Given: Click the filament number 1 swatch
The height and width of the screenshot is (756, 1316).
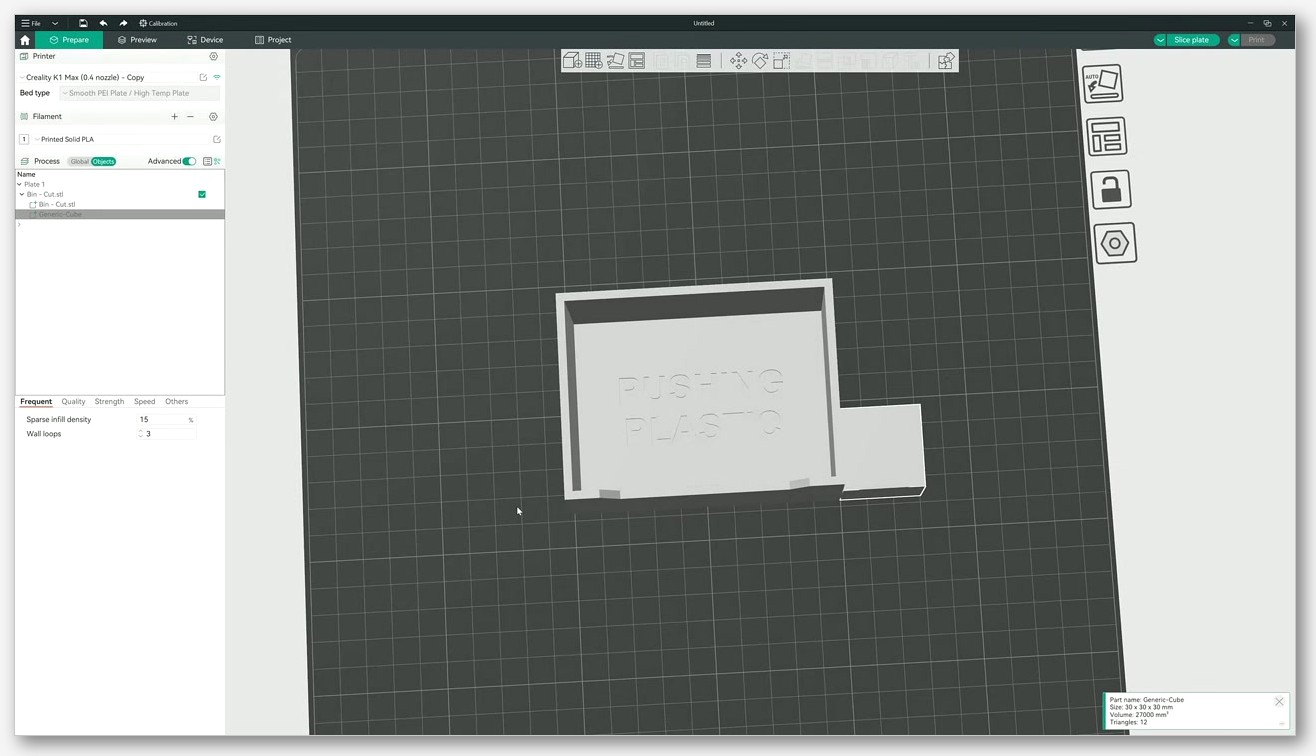Looking at the screenshot, I should (x=24, y=139).
